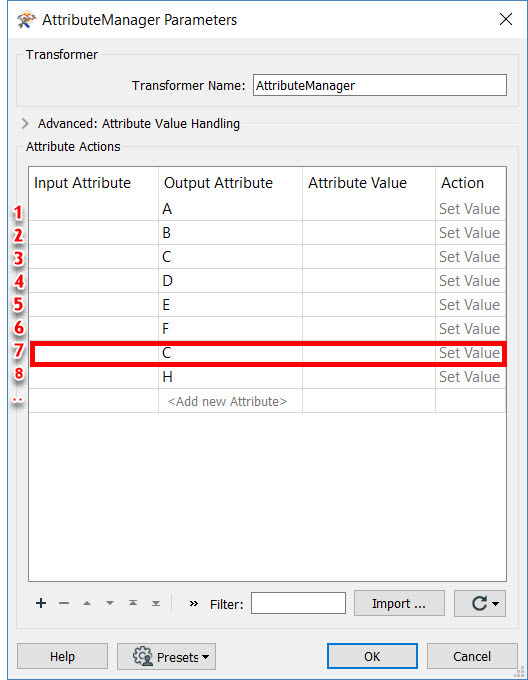Move attribute to top of list
Viewport: 528px width, 680px height.
tap(133, 603)
